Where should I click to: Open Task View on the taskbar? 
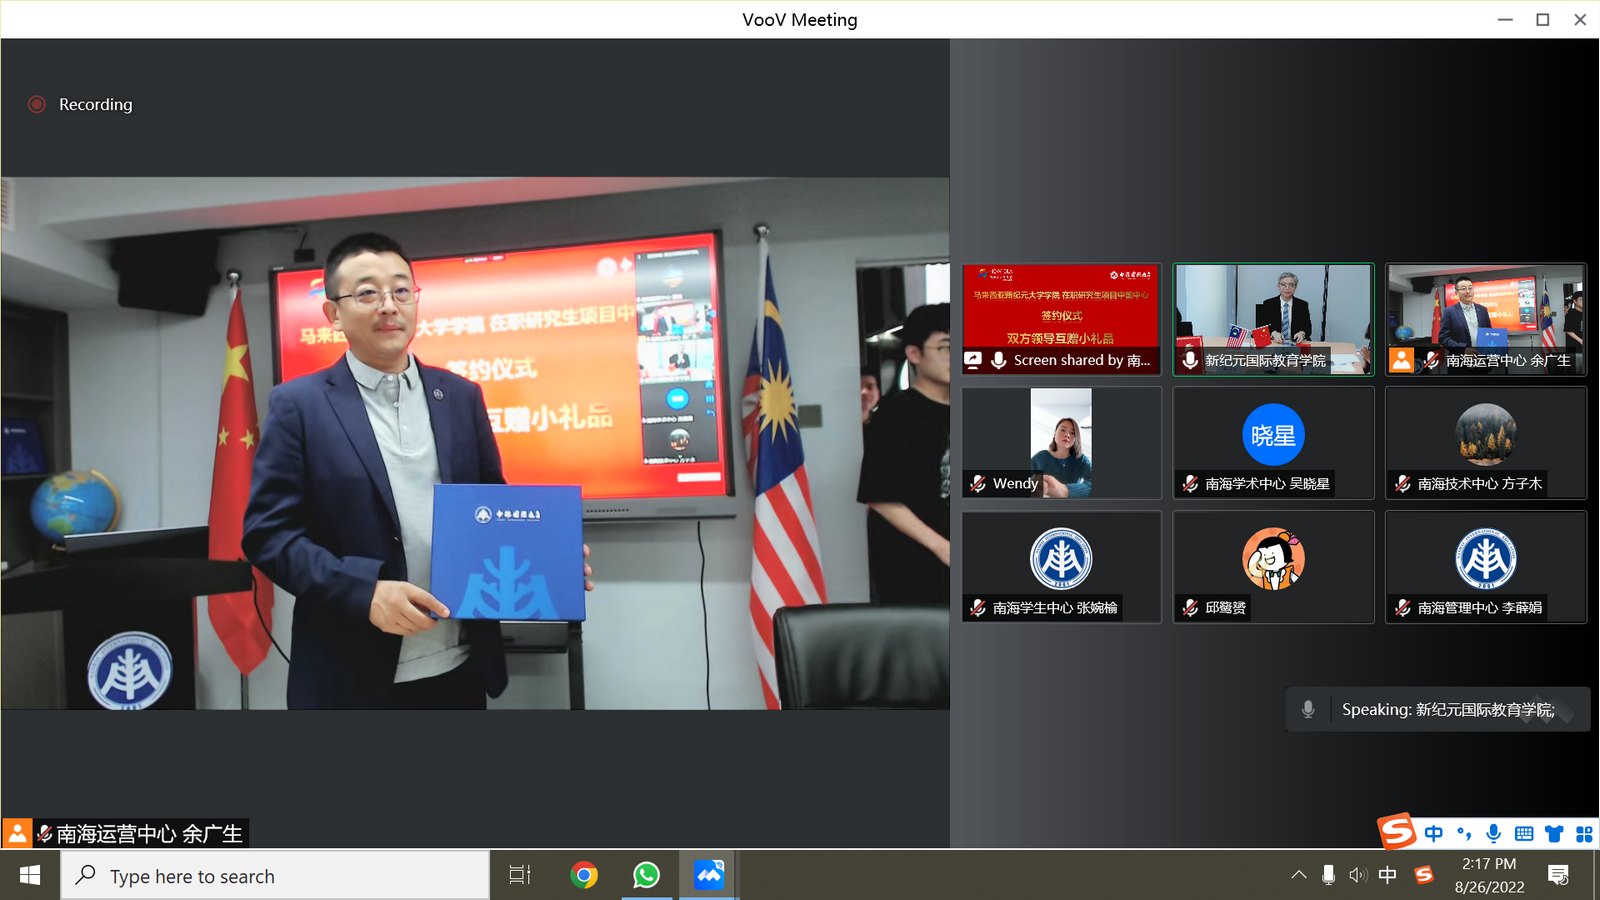tap(520, 875)
